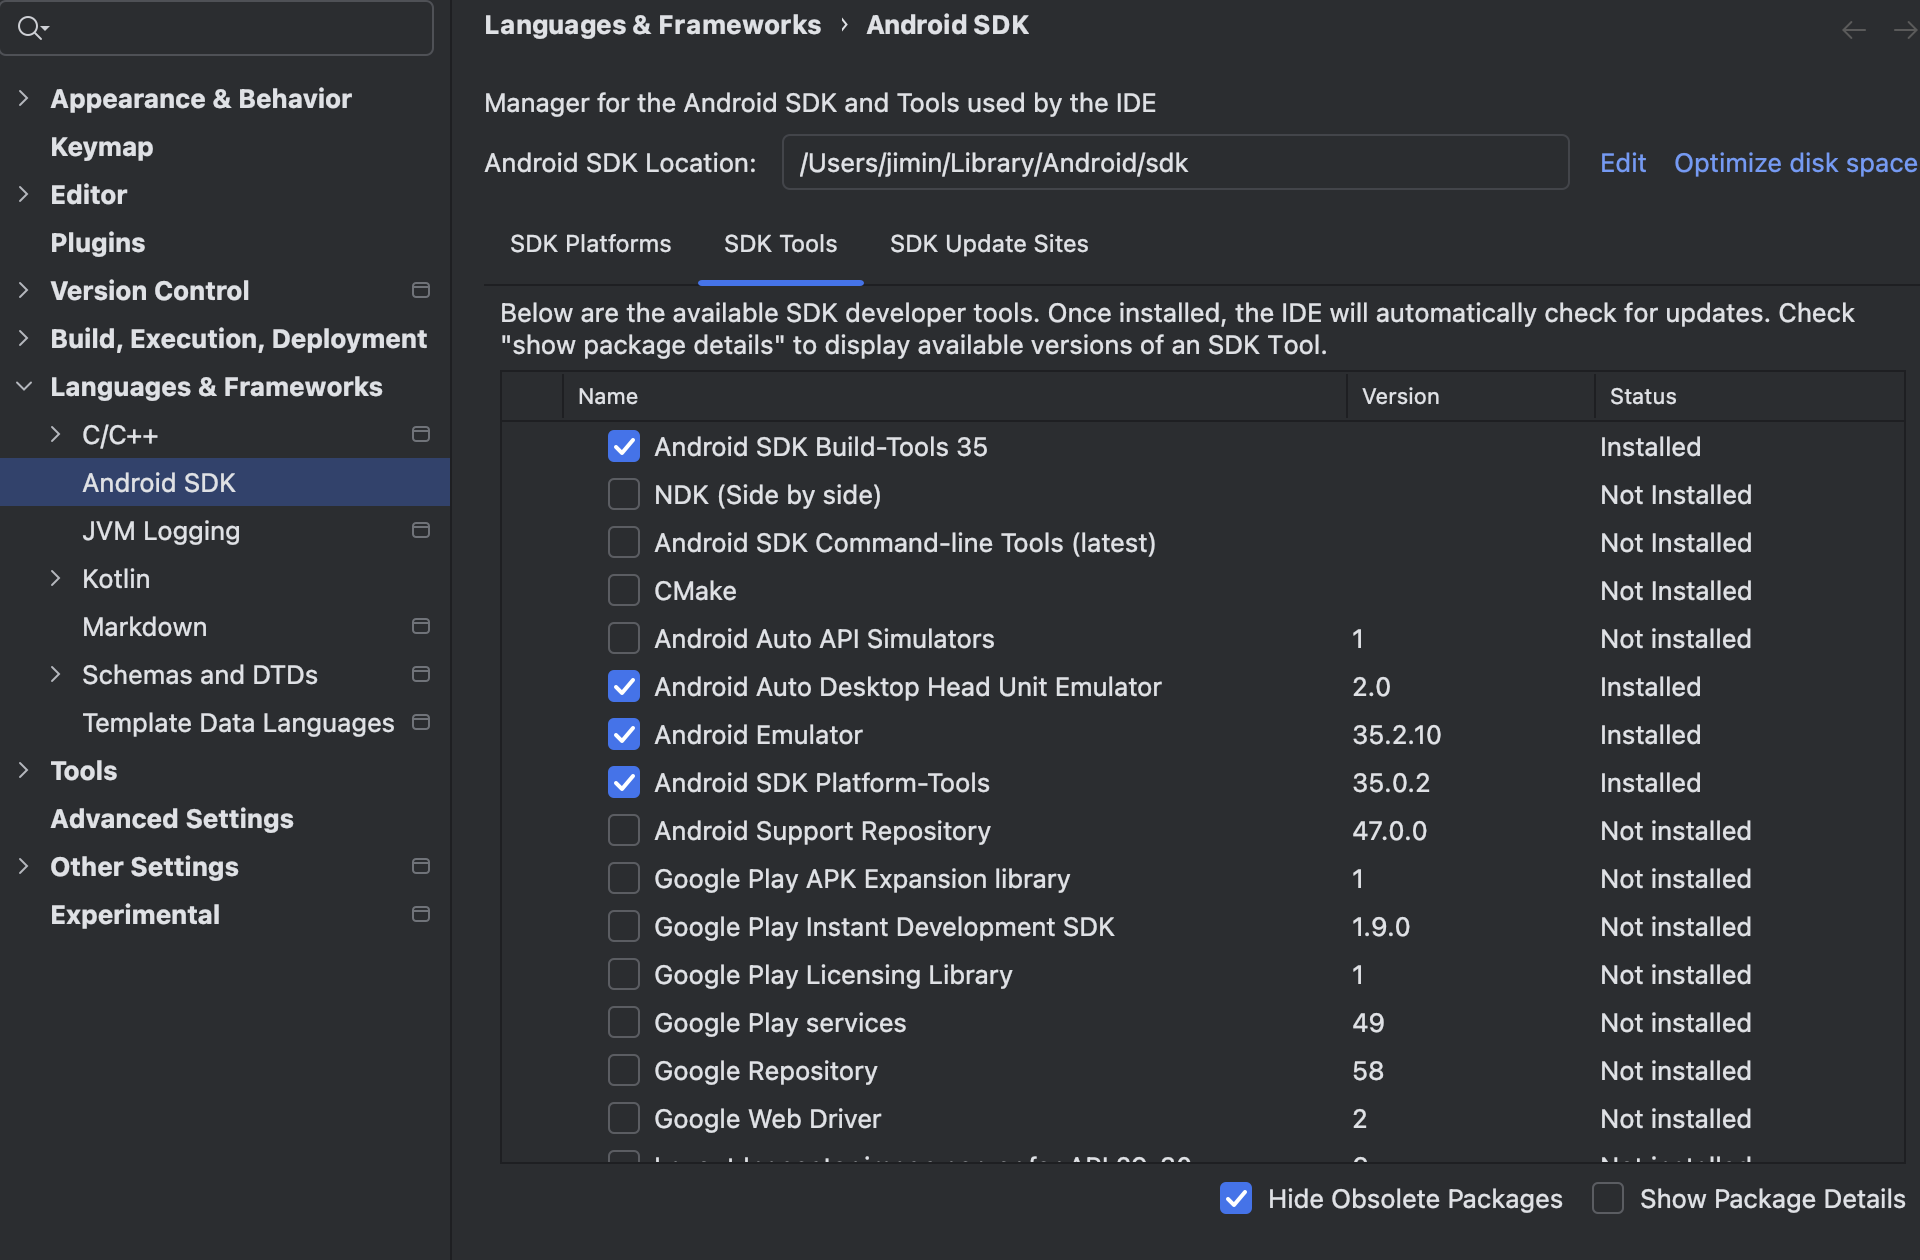Click Optimize disk space link

click(1795, 163)
